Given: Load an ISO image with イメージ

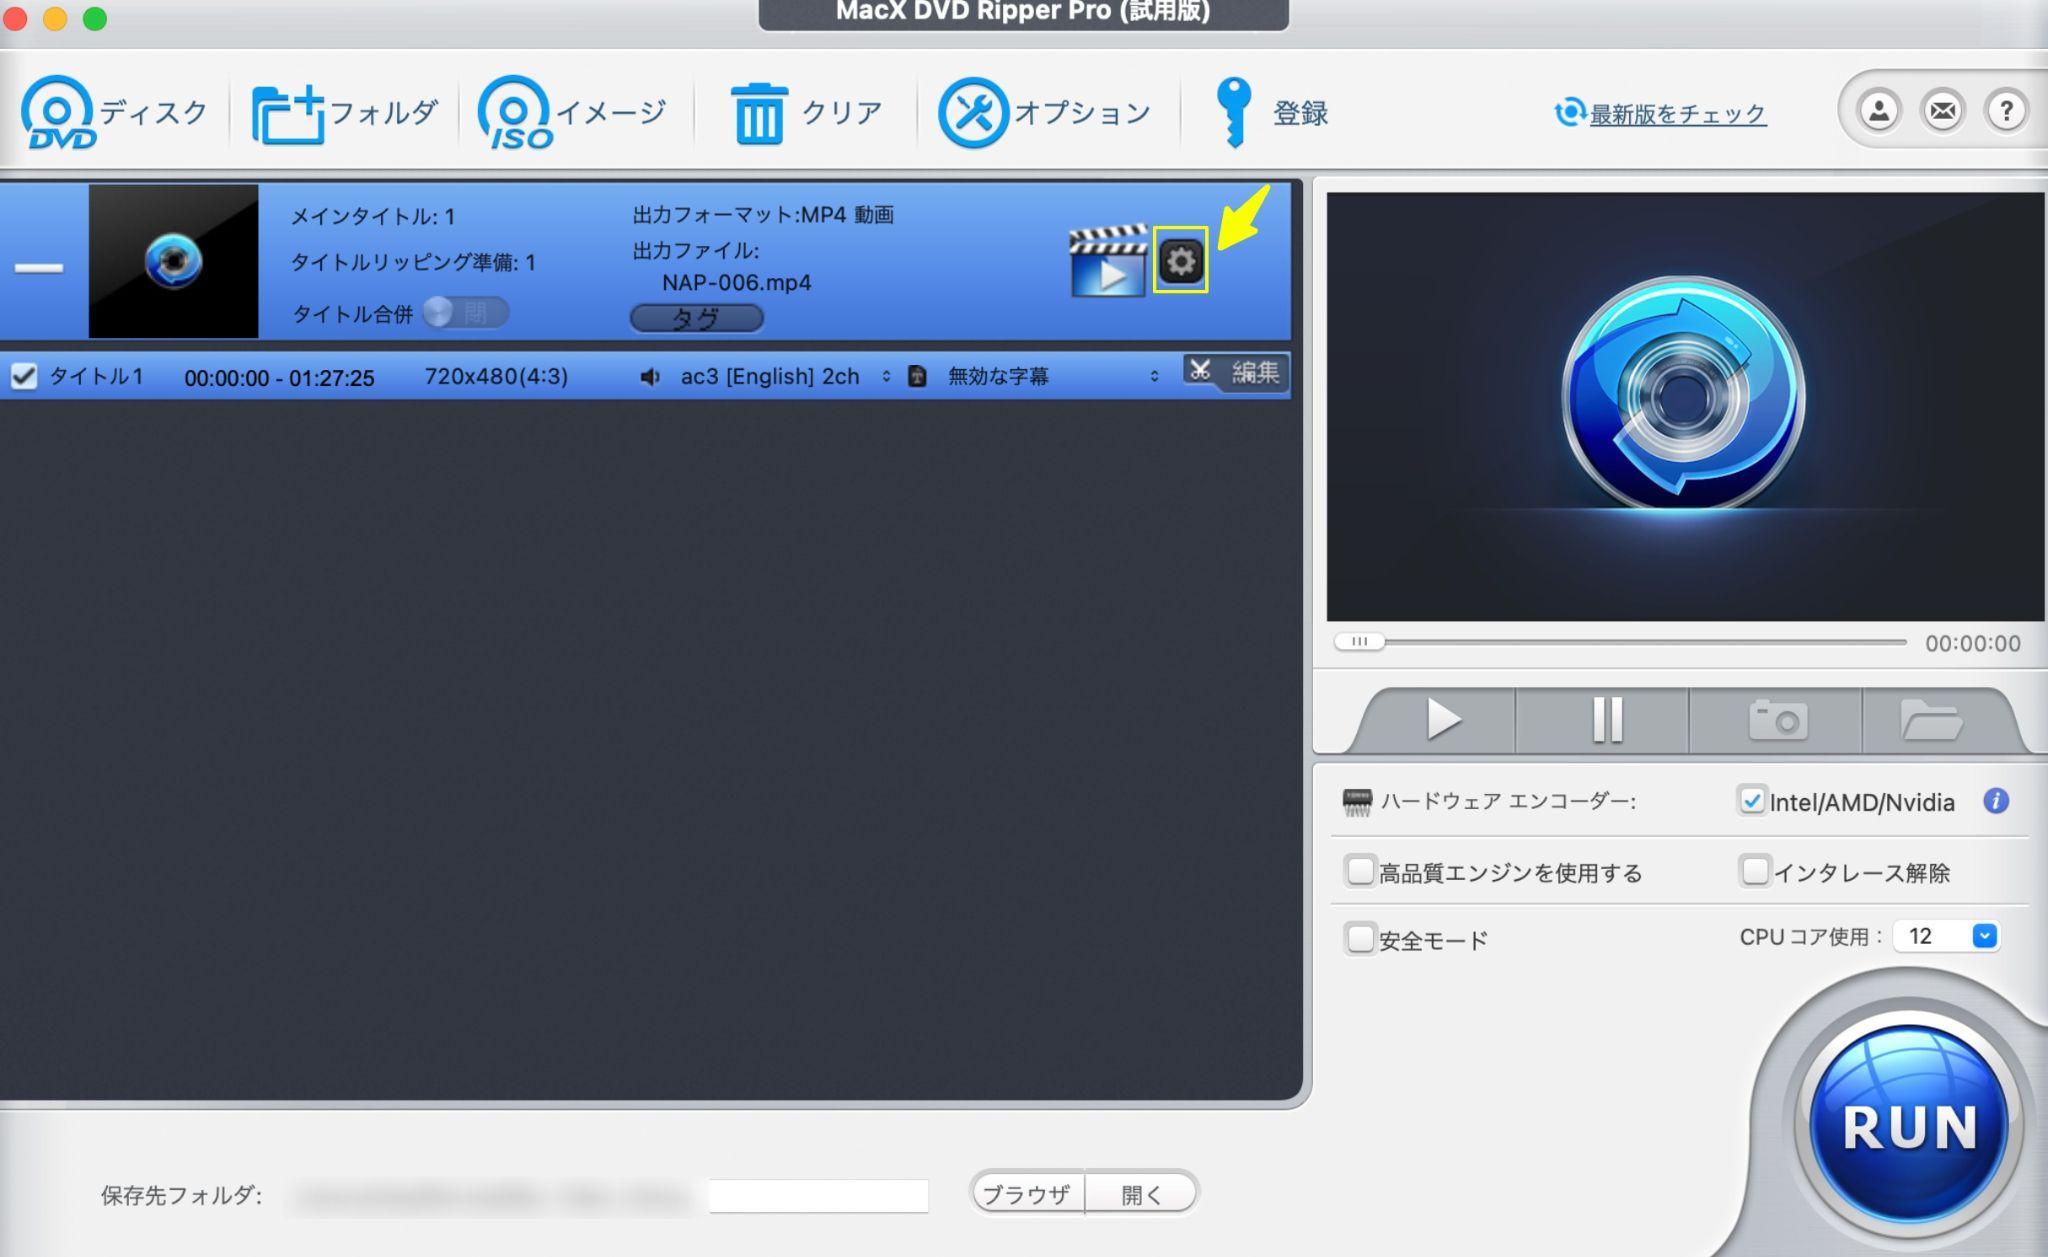Looking at the screenshot, I should tap(571, 112).
